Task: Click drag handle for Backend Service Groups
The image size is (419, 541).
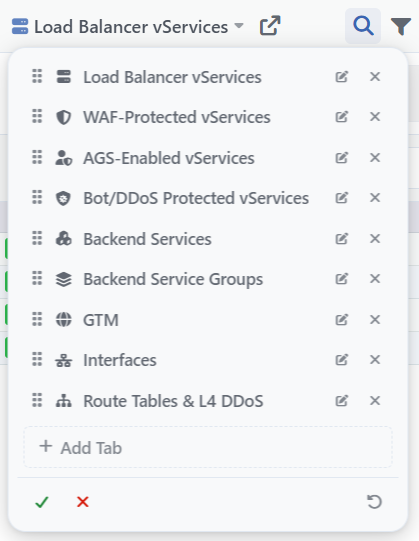Action: coord(37,278)
